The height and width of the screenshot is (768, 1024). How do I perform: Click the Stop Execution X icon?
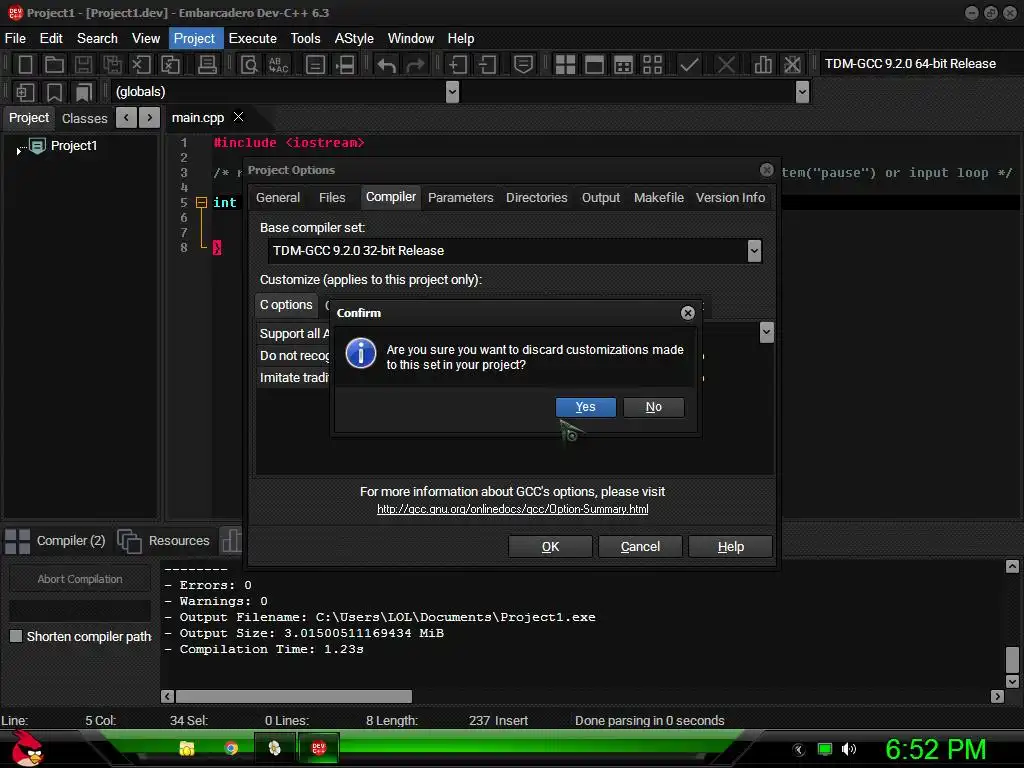726,64
